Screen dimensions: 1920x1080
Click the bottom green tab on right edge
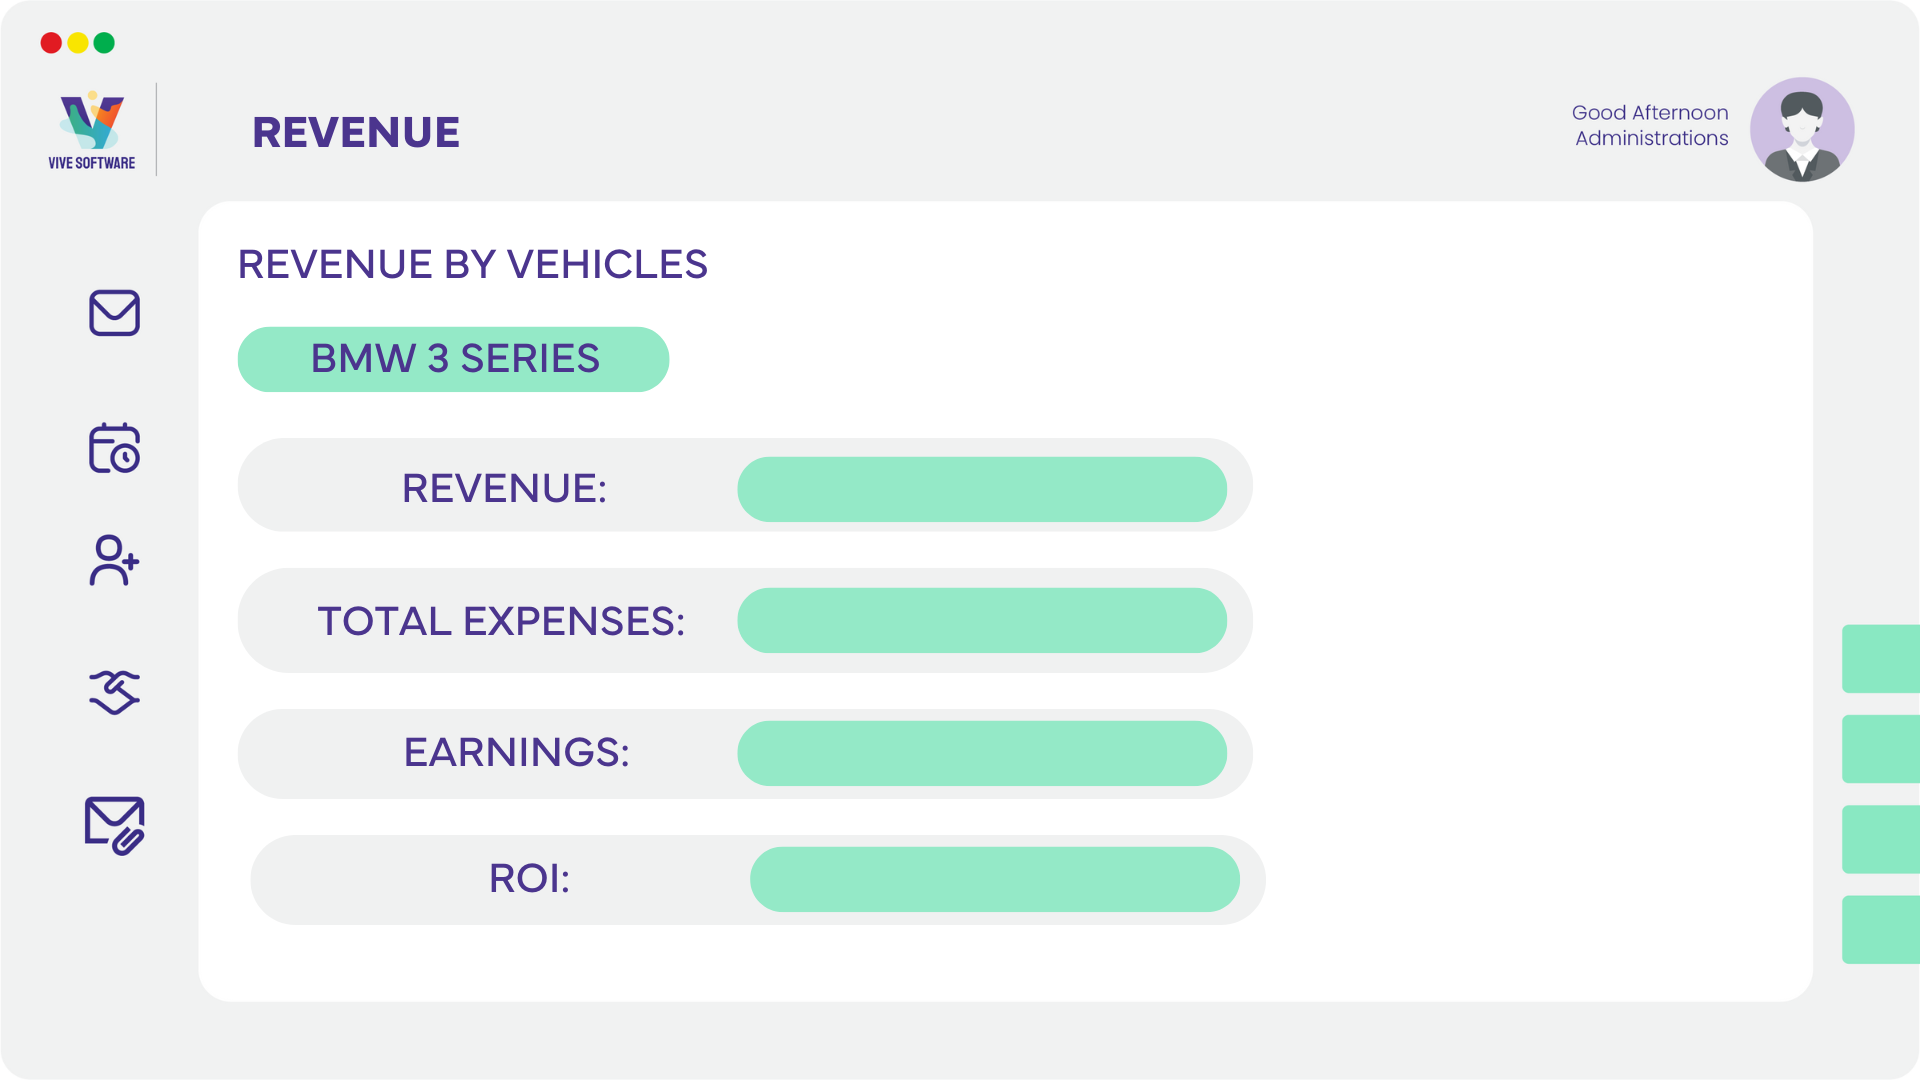[1881, 930]
